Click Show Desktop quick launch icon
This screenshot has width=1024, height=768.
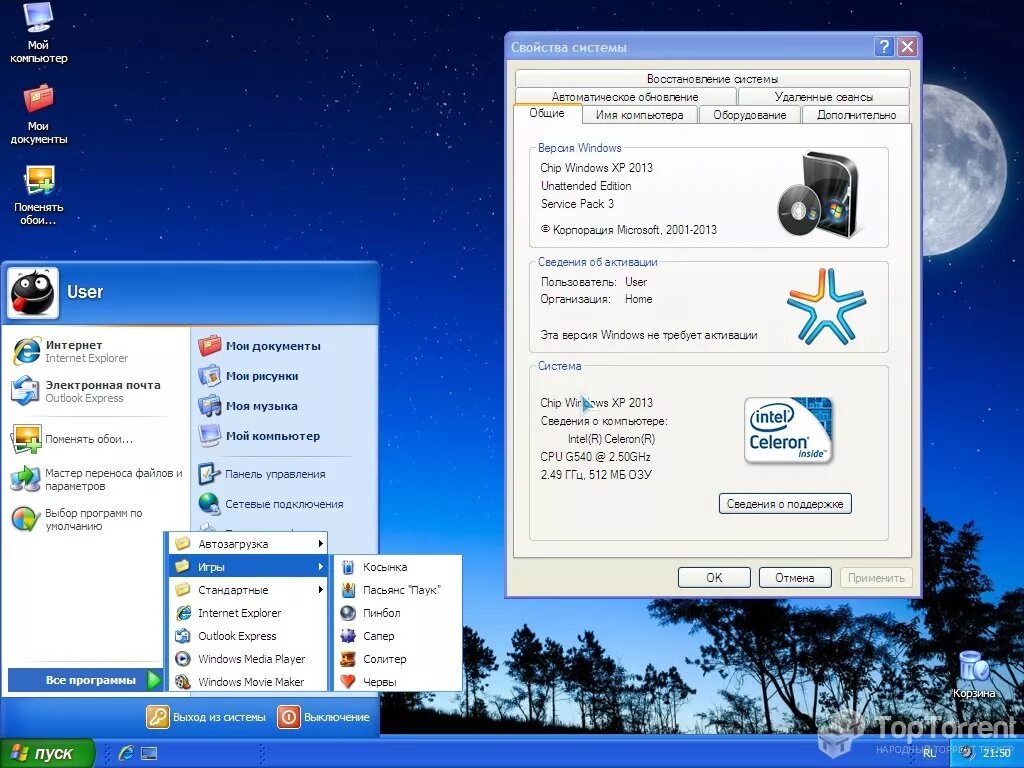[x=149, y=753]
